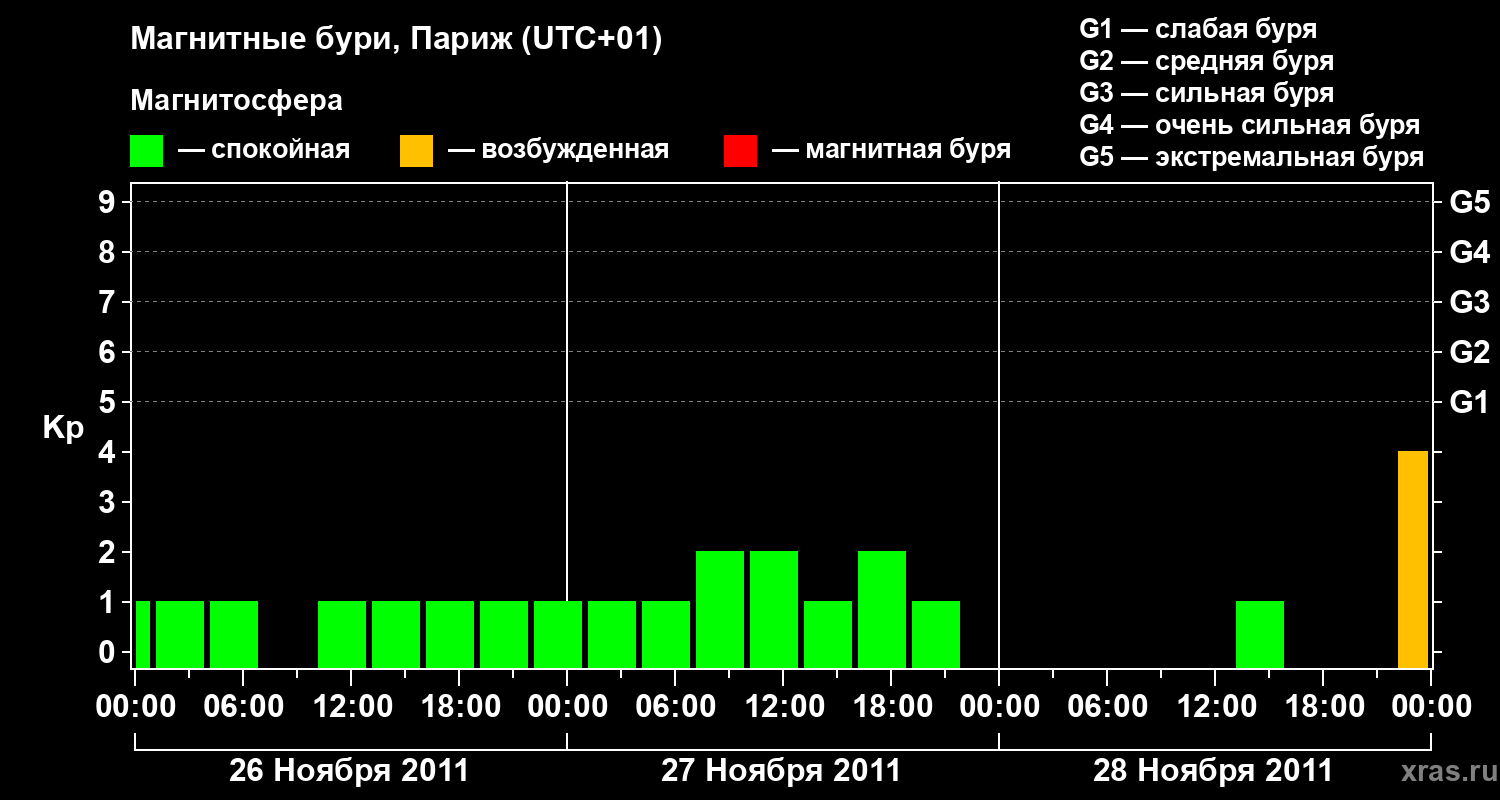Click the right-axis G5 label beside the chart

[x=1469, y=202]
